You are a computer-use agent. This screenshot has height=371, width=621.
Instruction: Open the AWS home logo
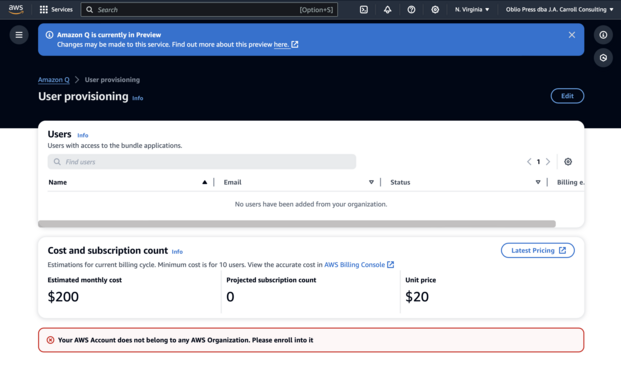pyautogui.click(x=16, y=10)
